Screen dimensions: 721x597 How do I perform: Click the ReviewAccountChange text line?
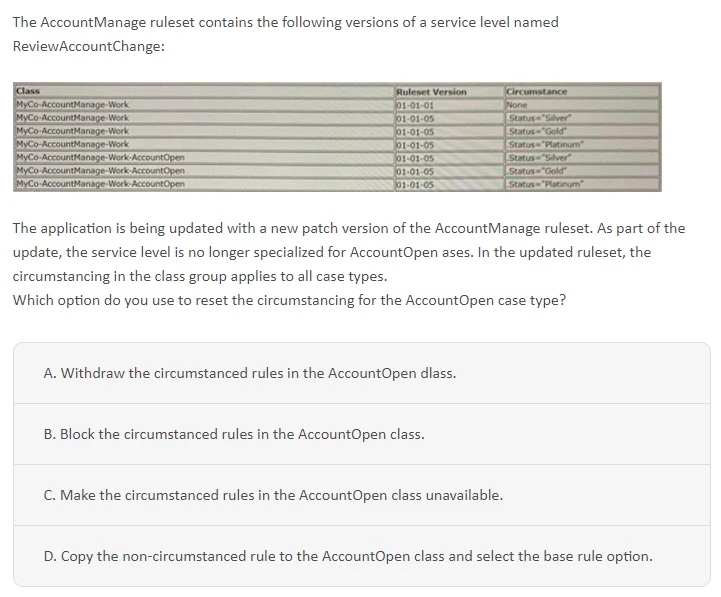(x=89, y=47)
